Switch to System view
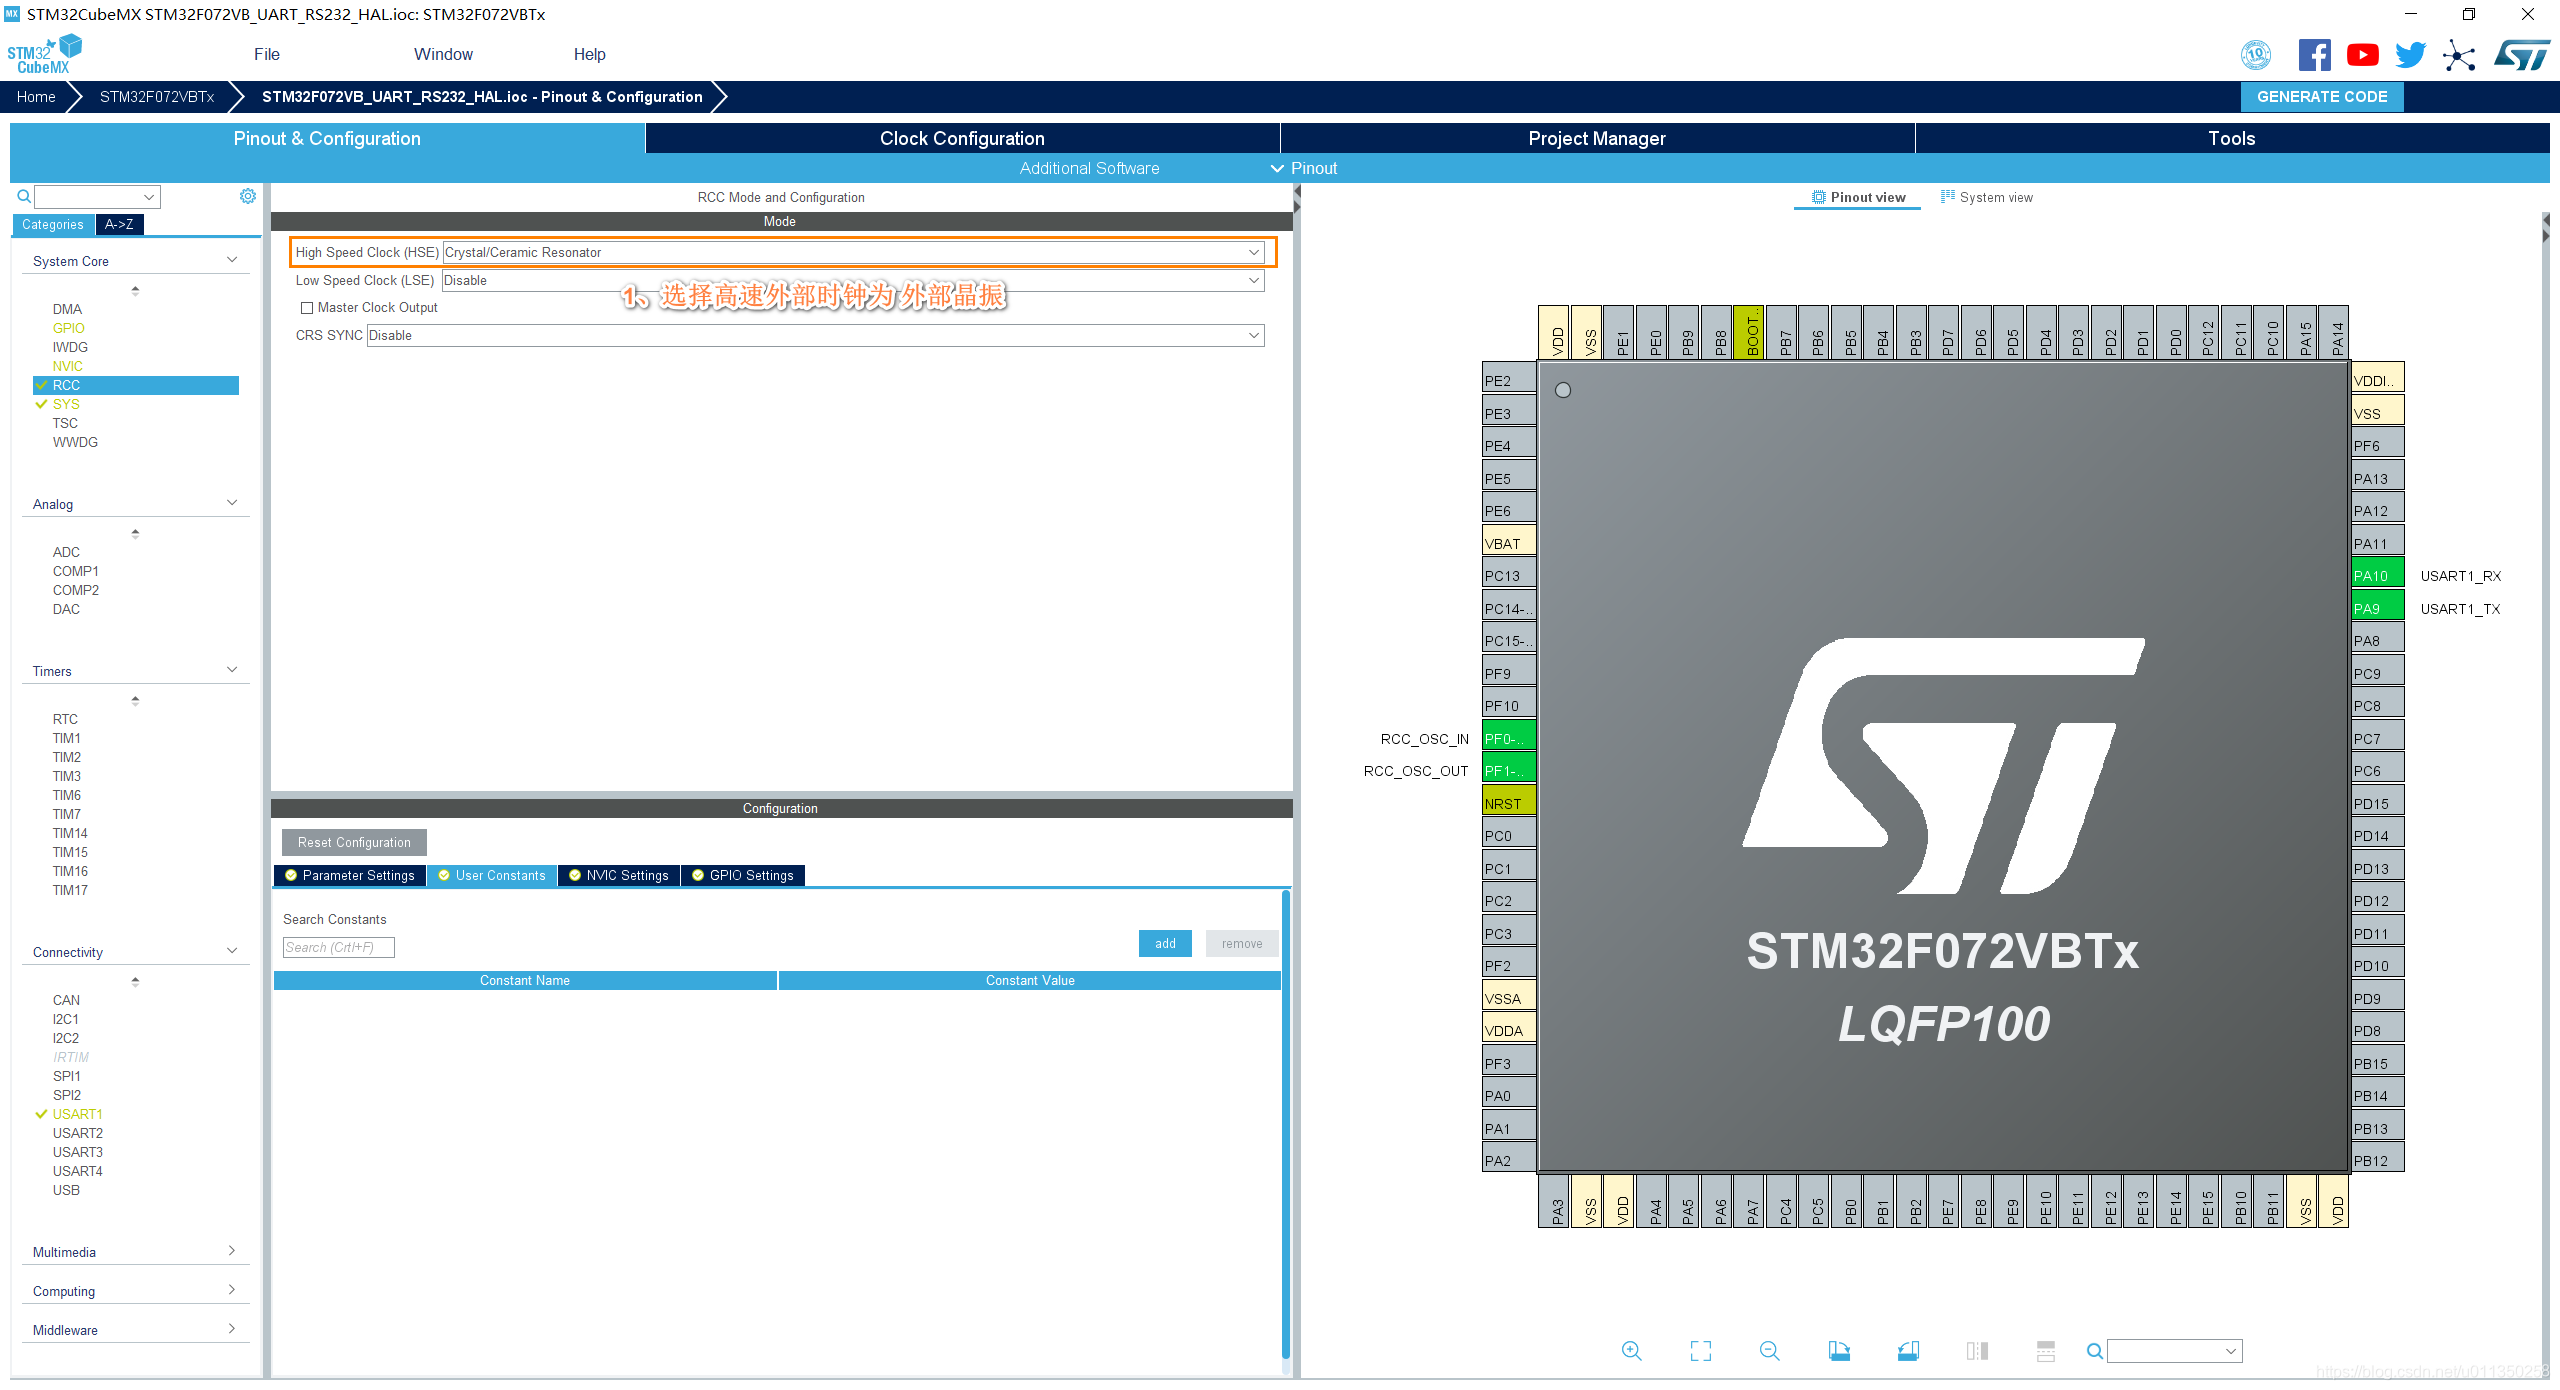Image resolution: width=2560 pixels, height=1390 pixels. coord(1986,197)
